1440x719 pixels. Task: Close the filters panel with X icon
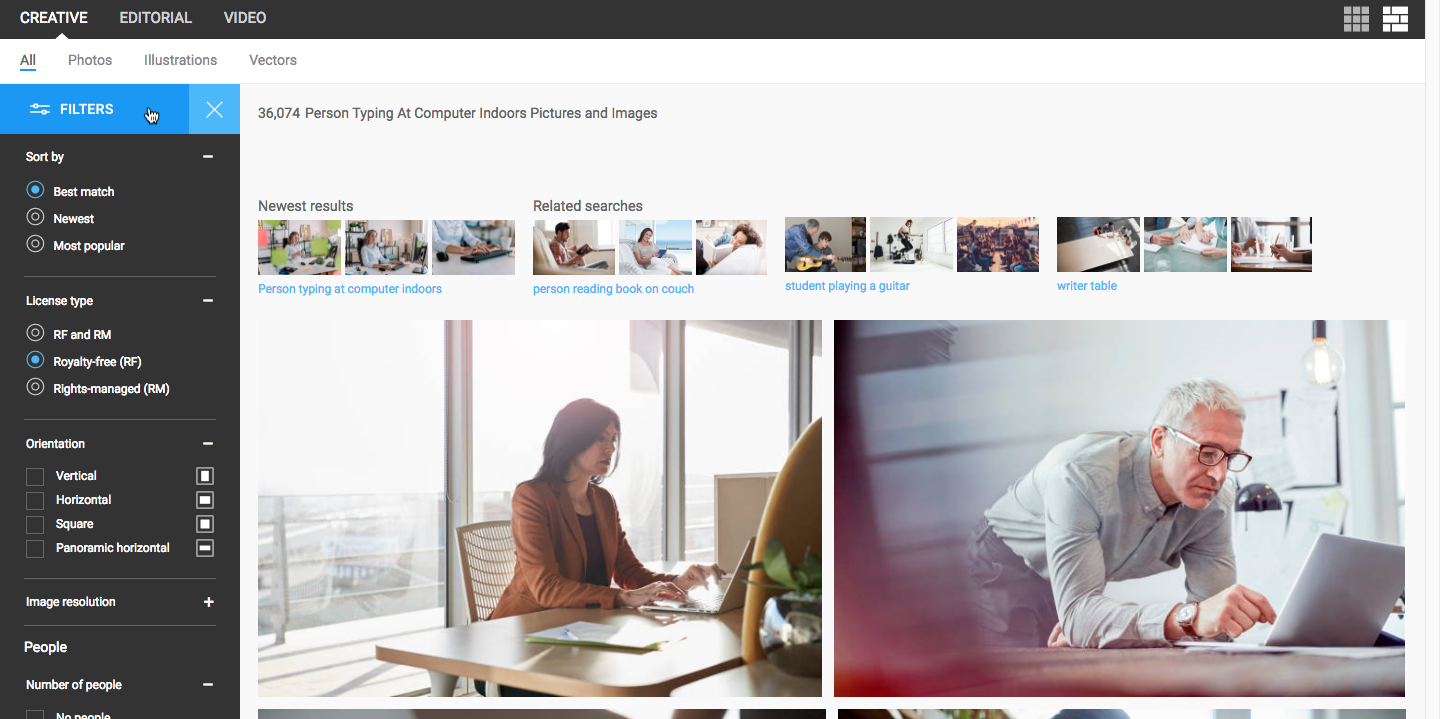coord(214,109)
